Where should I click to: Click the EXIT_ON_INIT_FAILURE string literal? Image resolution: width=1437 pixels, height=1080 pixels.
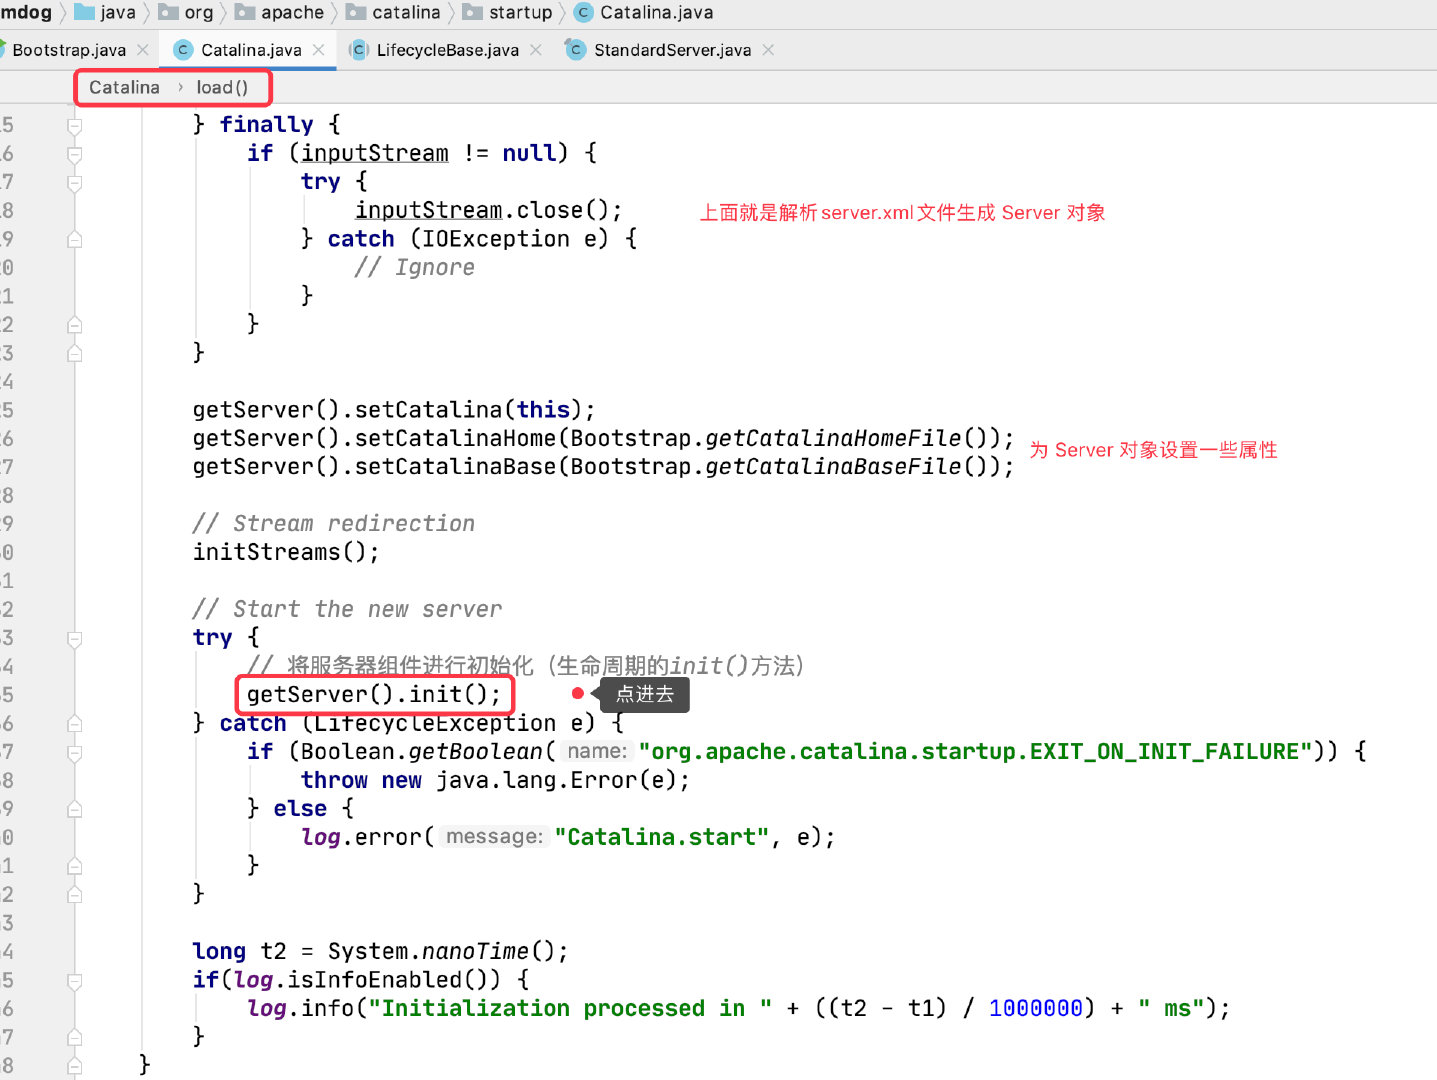tap(975, 751)
